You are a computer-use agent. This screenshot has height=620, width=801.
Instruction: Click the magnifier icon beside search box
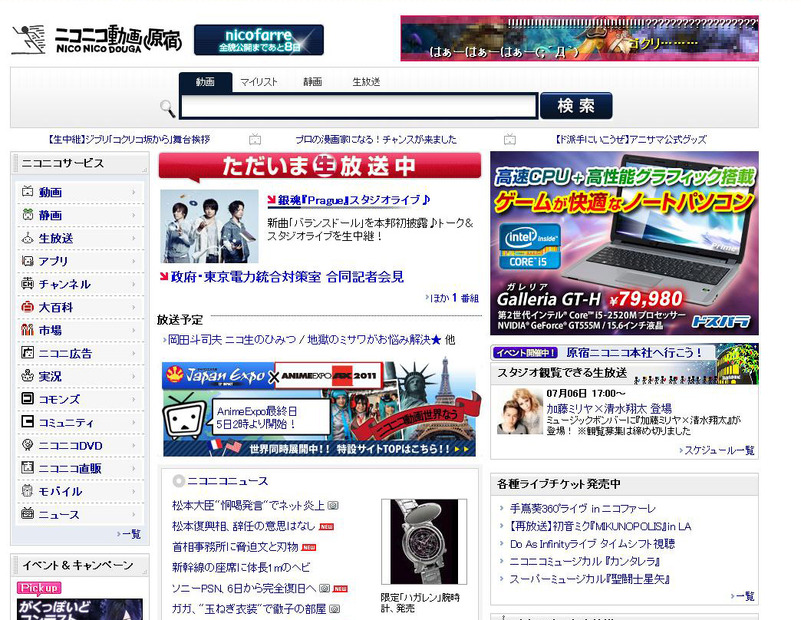pyautogui.click(x=167, y=108)
